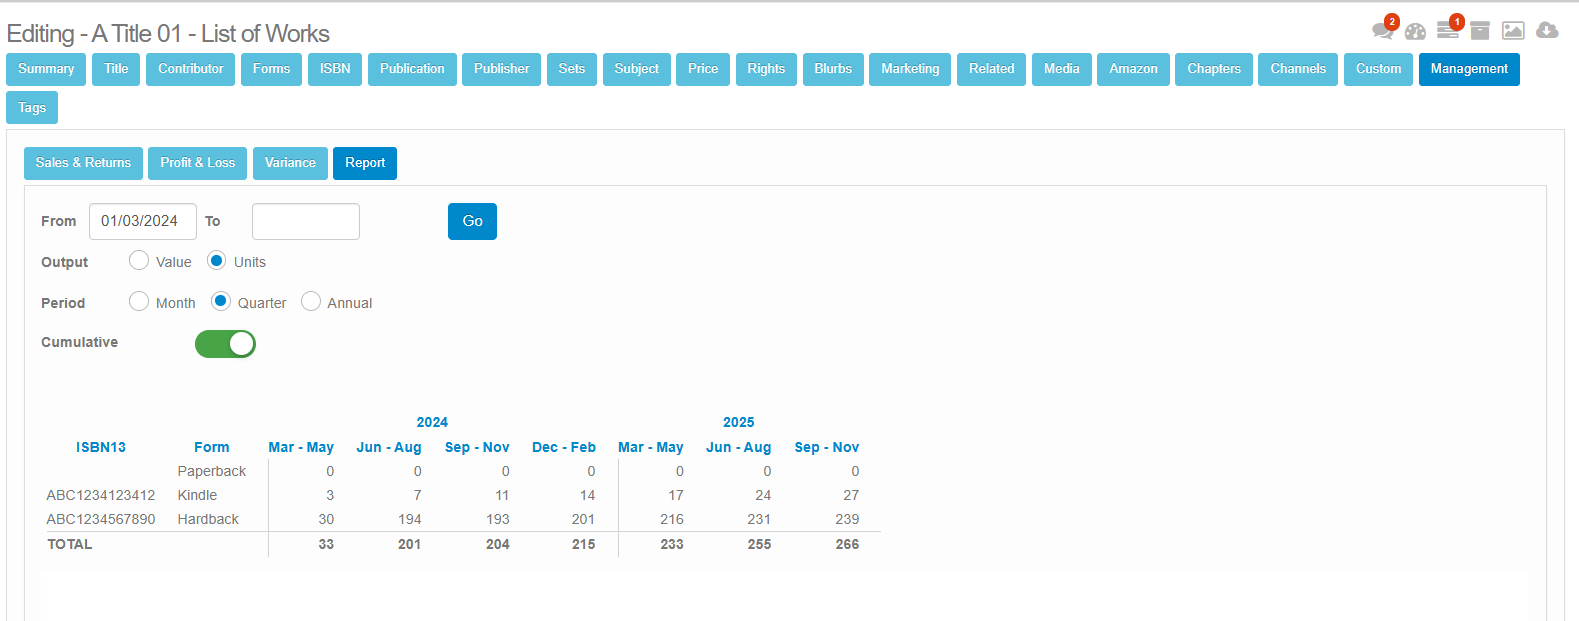Viewport: 1579px width, 621px height.
Task: Click the ISBN13 column header
Action: point(101,447)
